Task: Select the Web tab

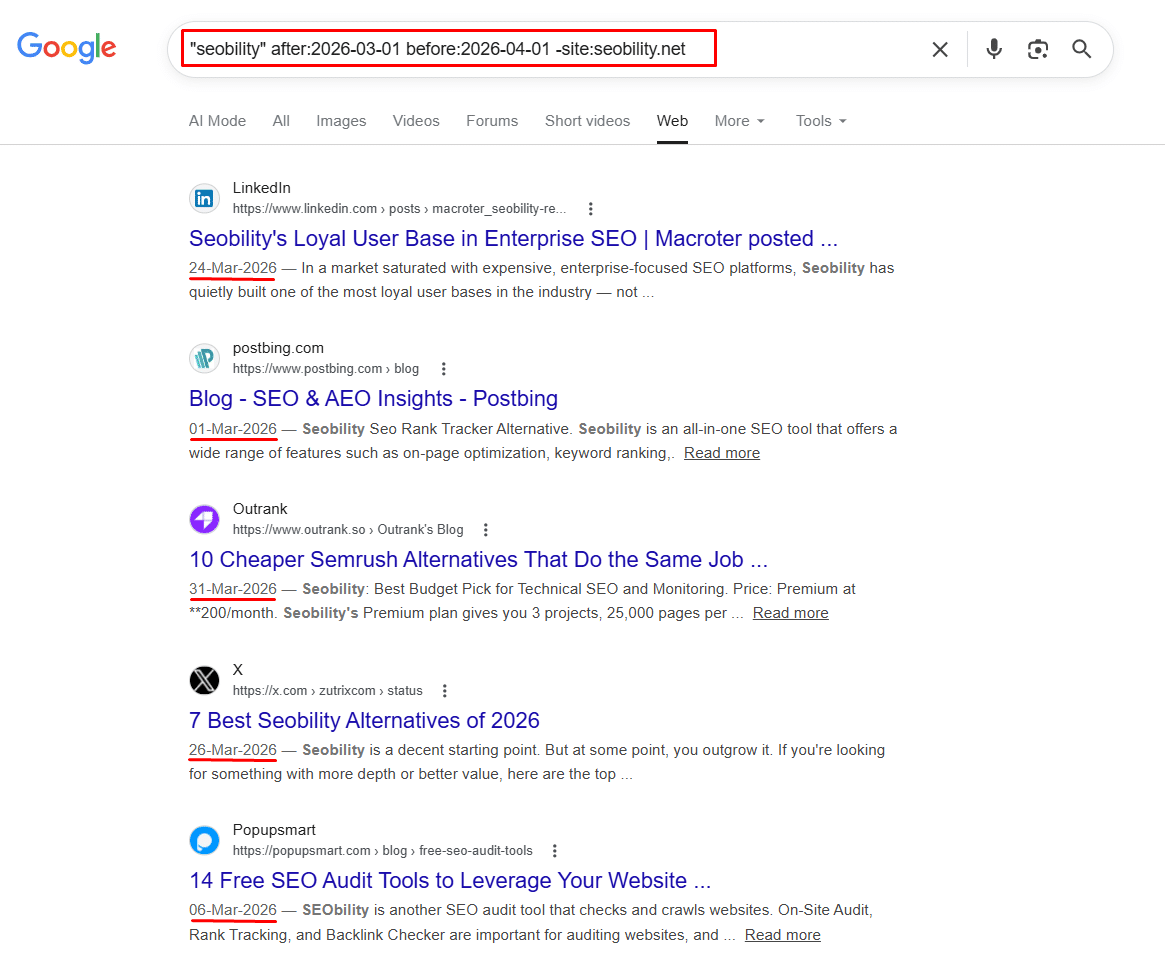Action: [672, 121]
